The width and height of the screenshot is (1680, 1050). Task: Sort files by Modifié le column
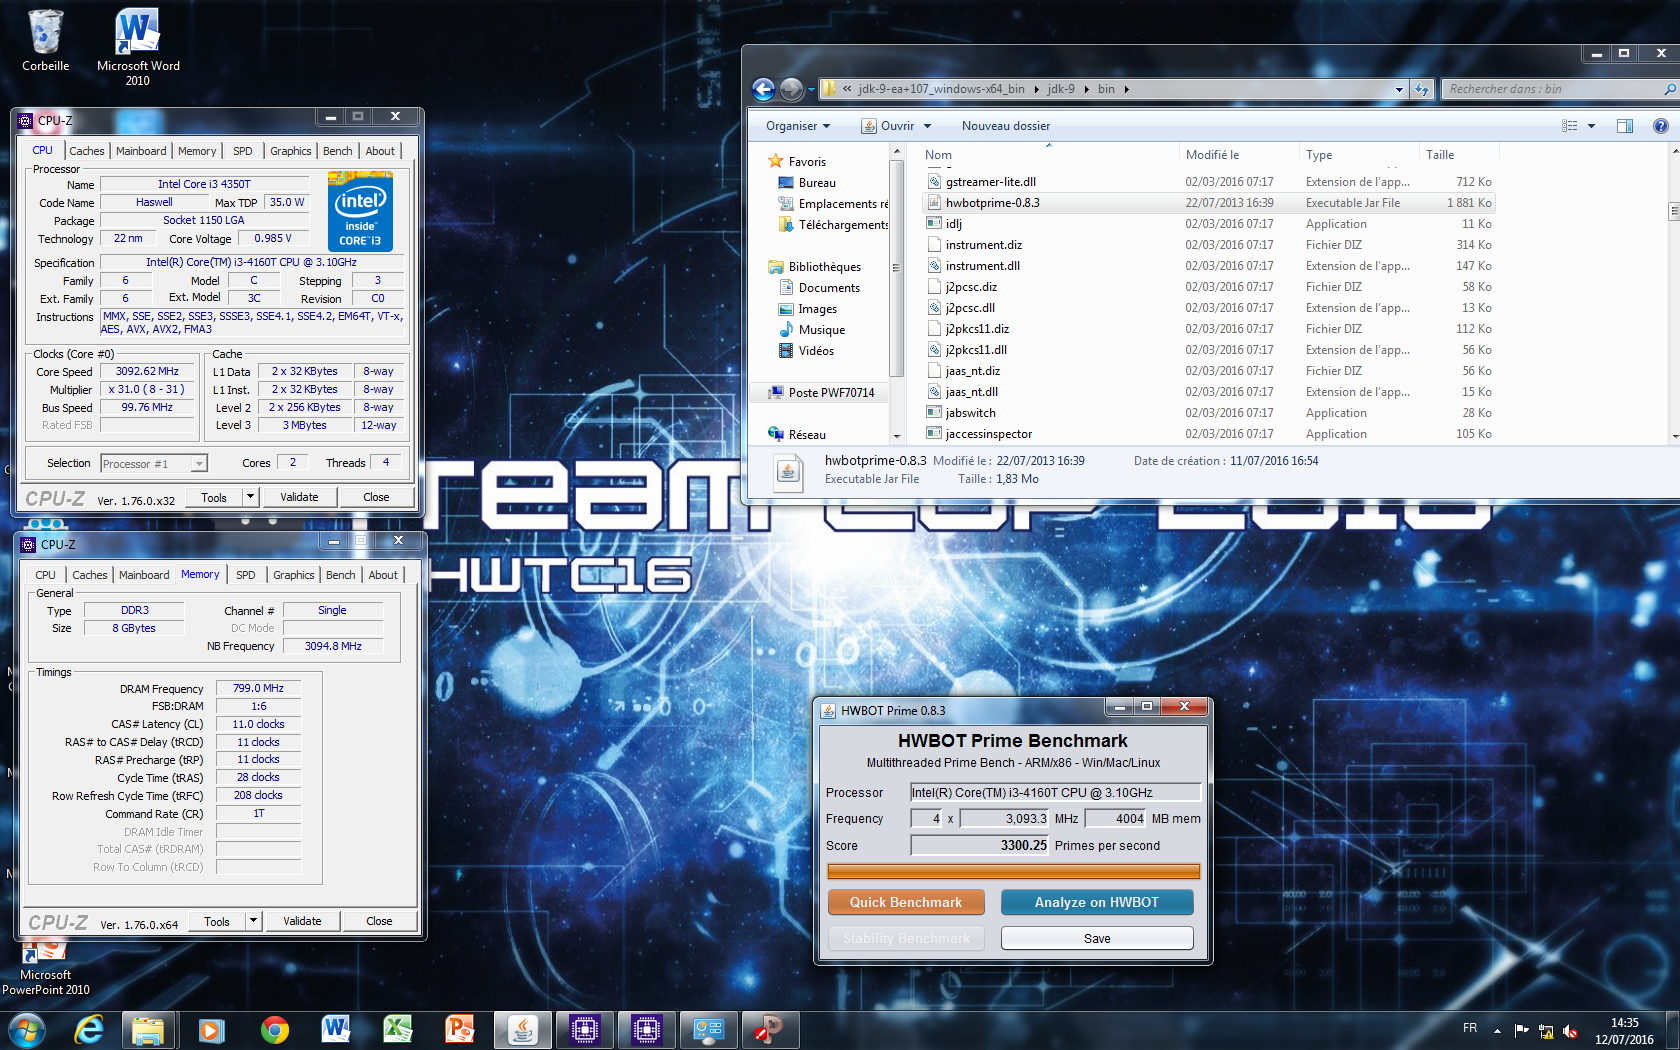tap(1239, 155)
